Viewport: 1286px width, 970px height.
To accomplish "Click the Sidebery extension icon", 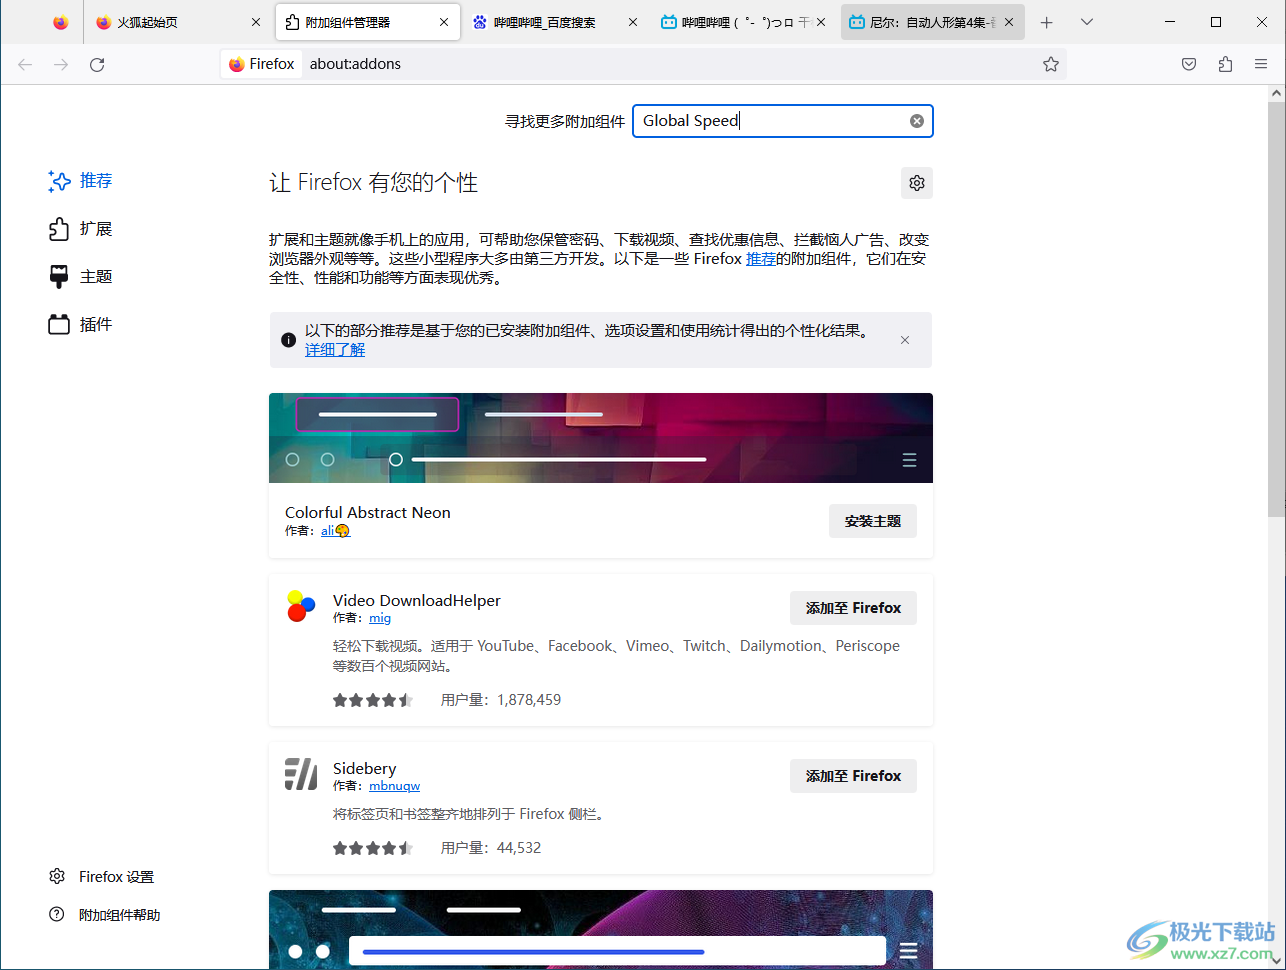I will (x=301, y=774).
